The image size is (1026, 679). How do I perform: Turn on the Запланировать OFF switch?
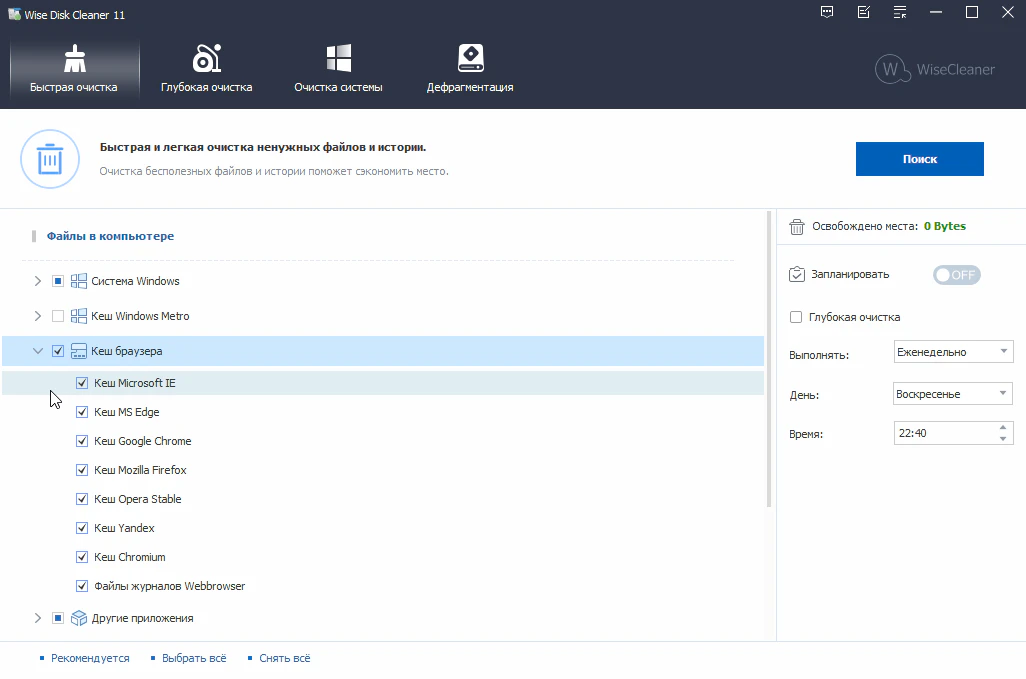click(956, 275)
